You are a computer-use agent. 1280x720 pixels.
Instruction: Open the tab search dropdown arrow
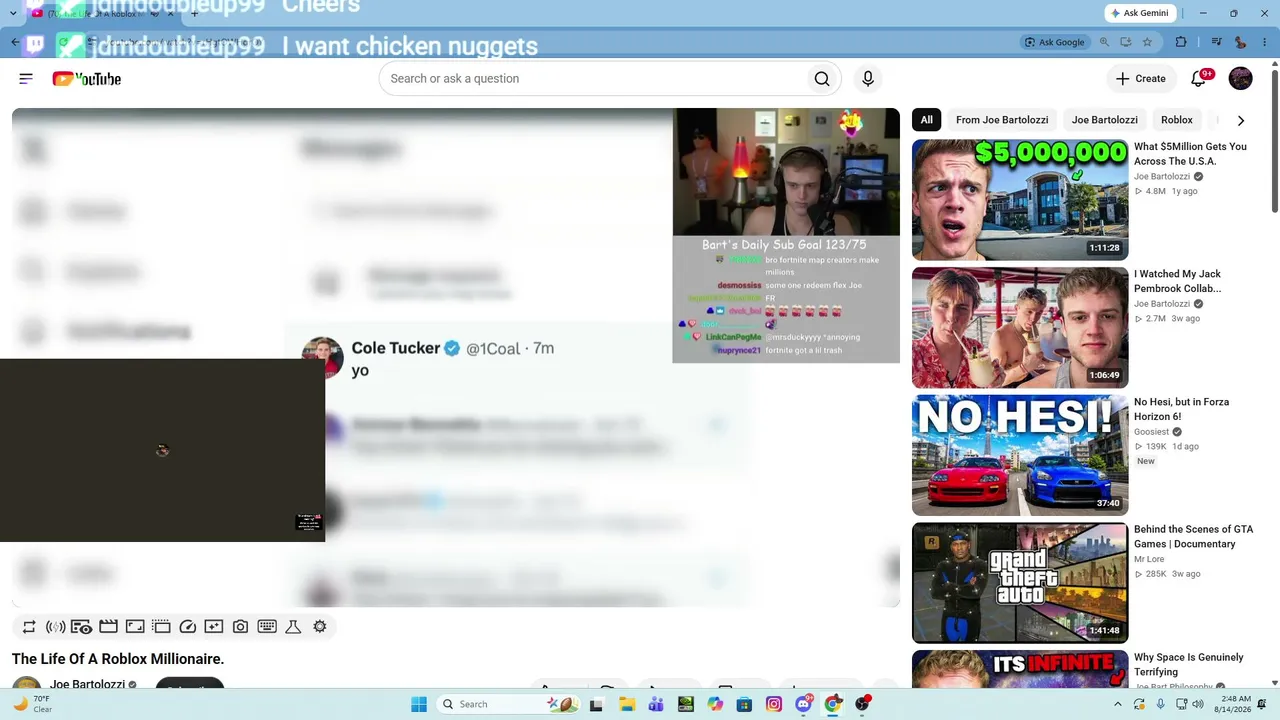[13, 14]
